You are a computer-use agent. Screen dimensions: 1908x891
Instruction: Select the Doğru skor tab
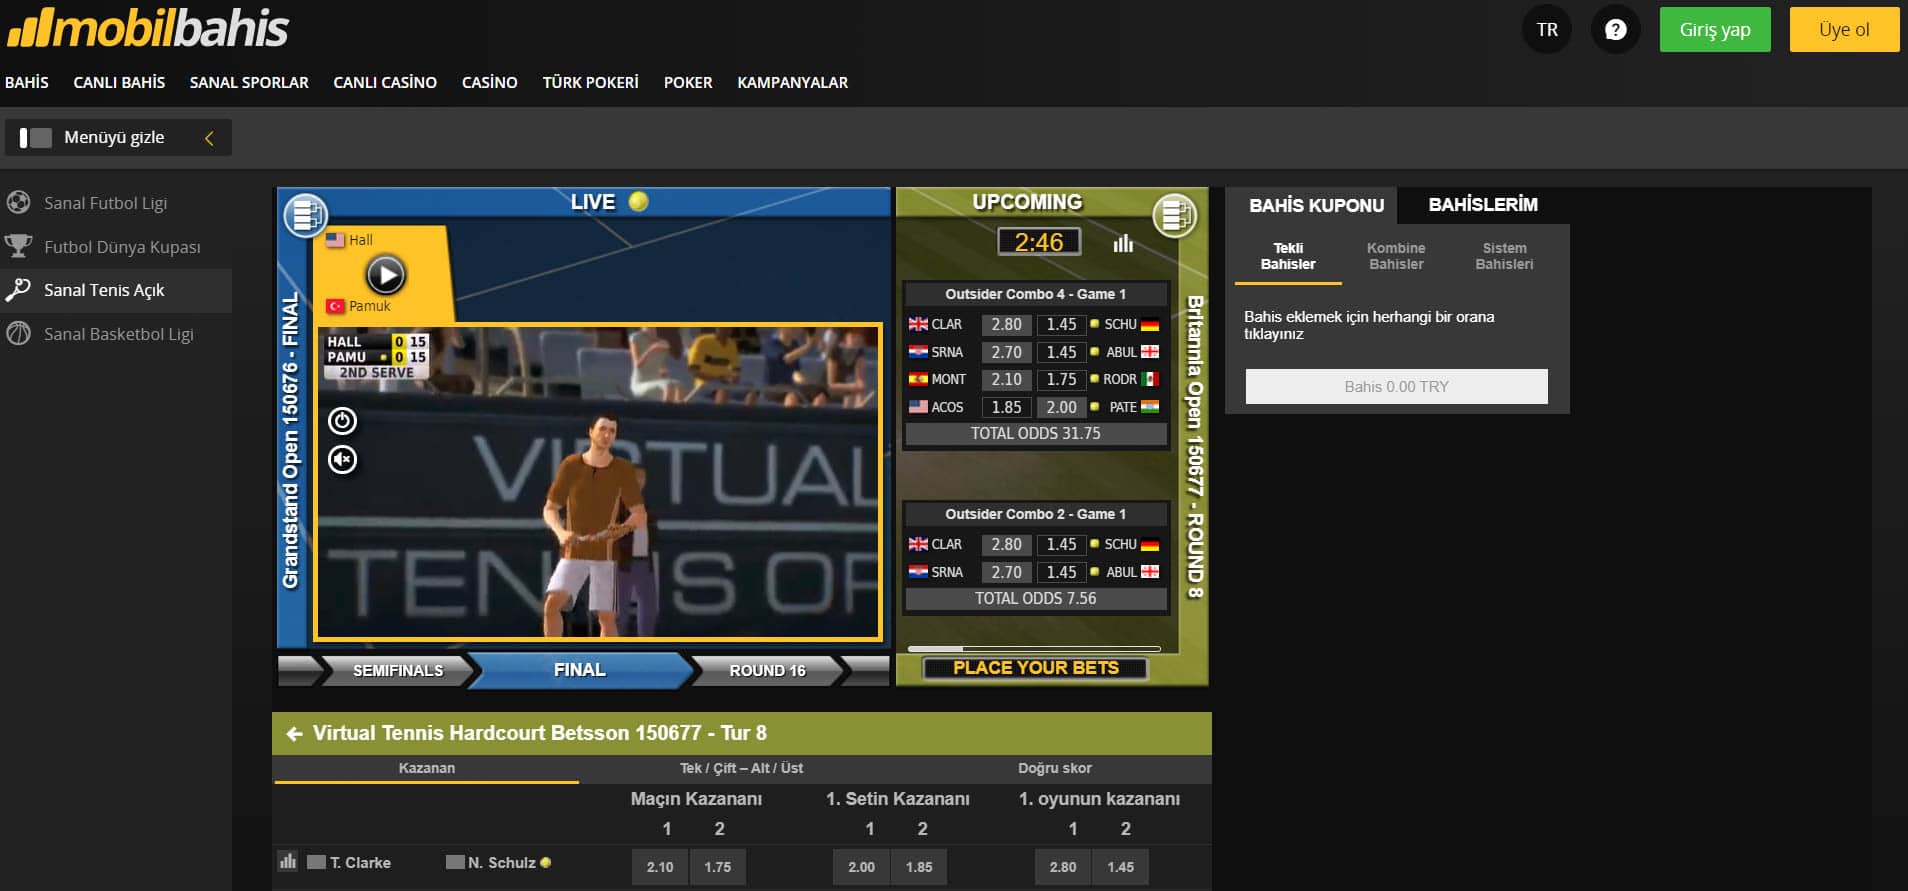click(1054, 768)
